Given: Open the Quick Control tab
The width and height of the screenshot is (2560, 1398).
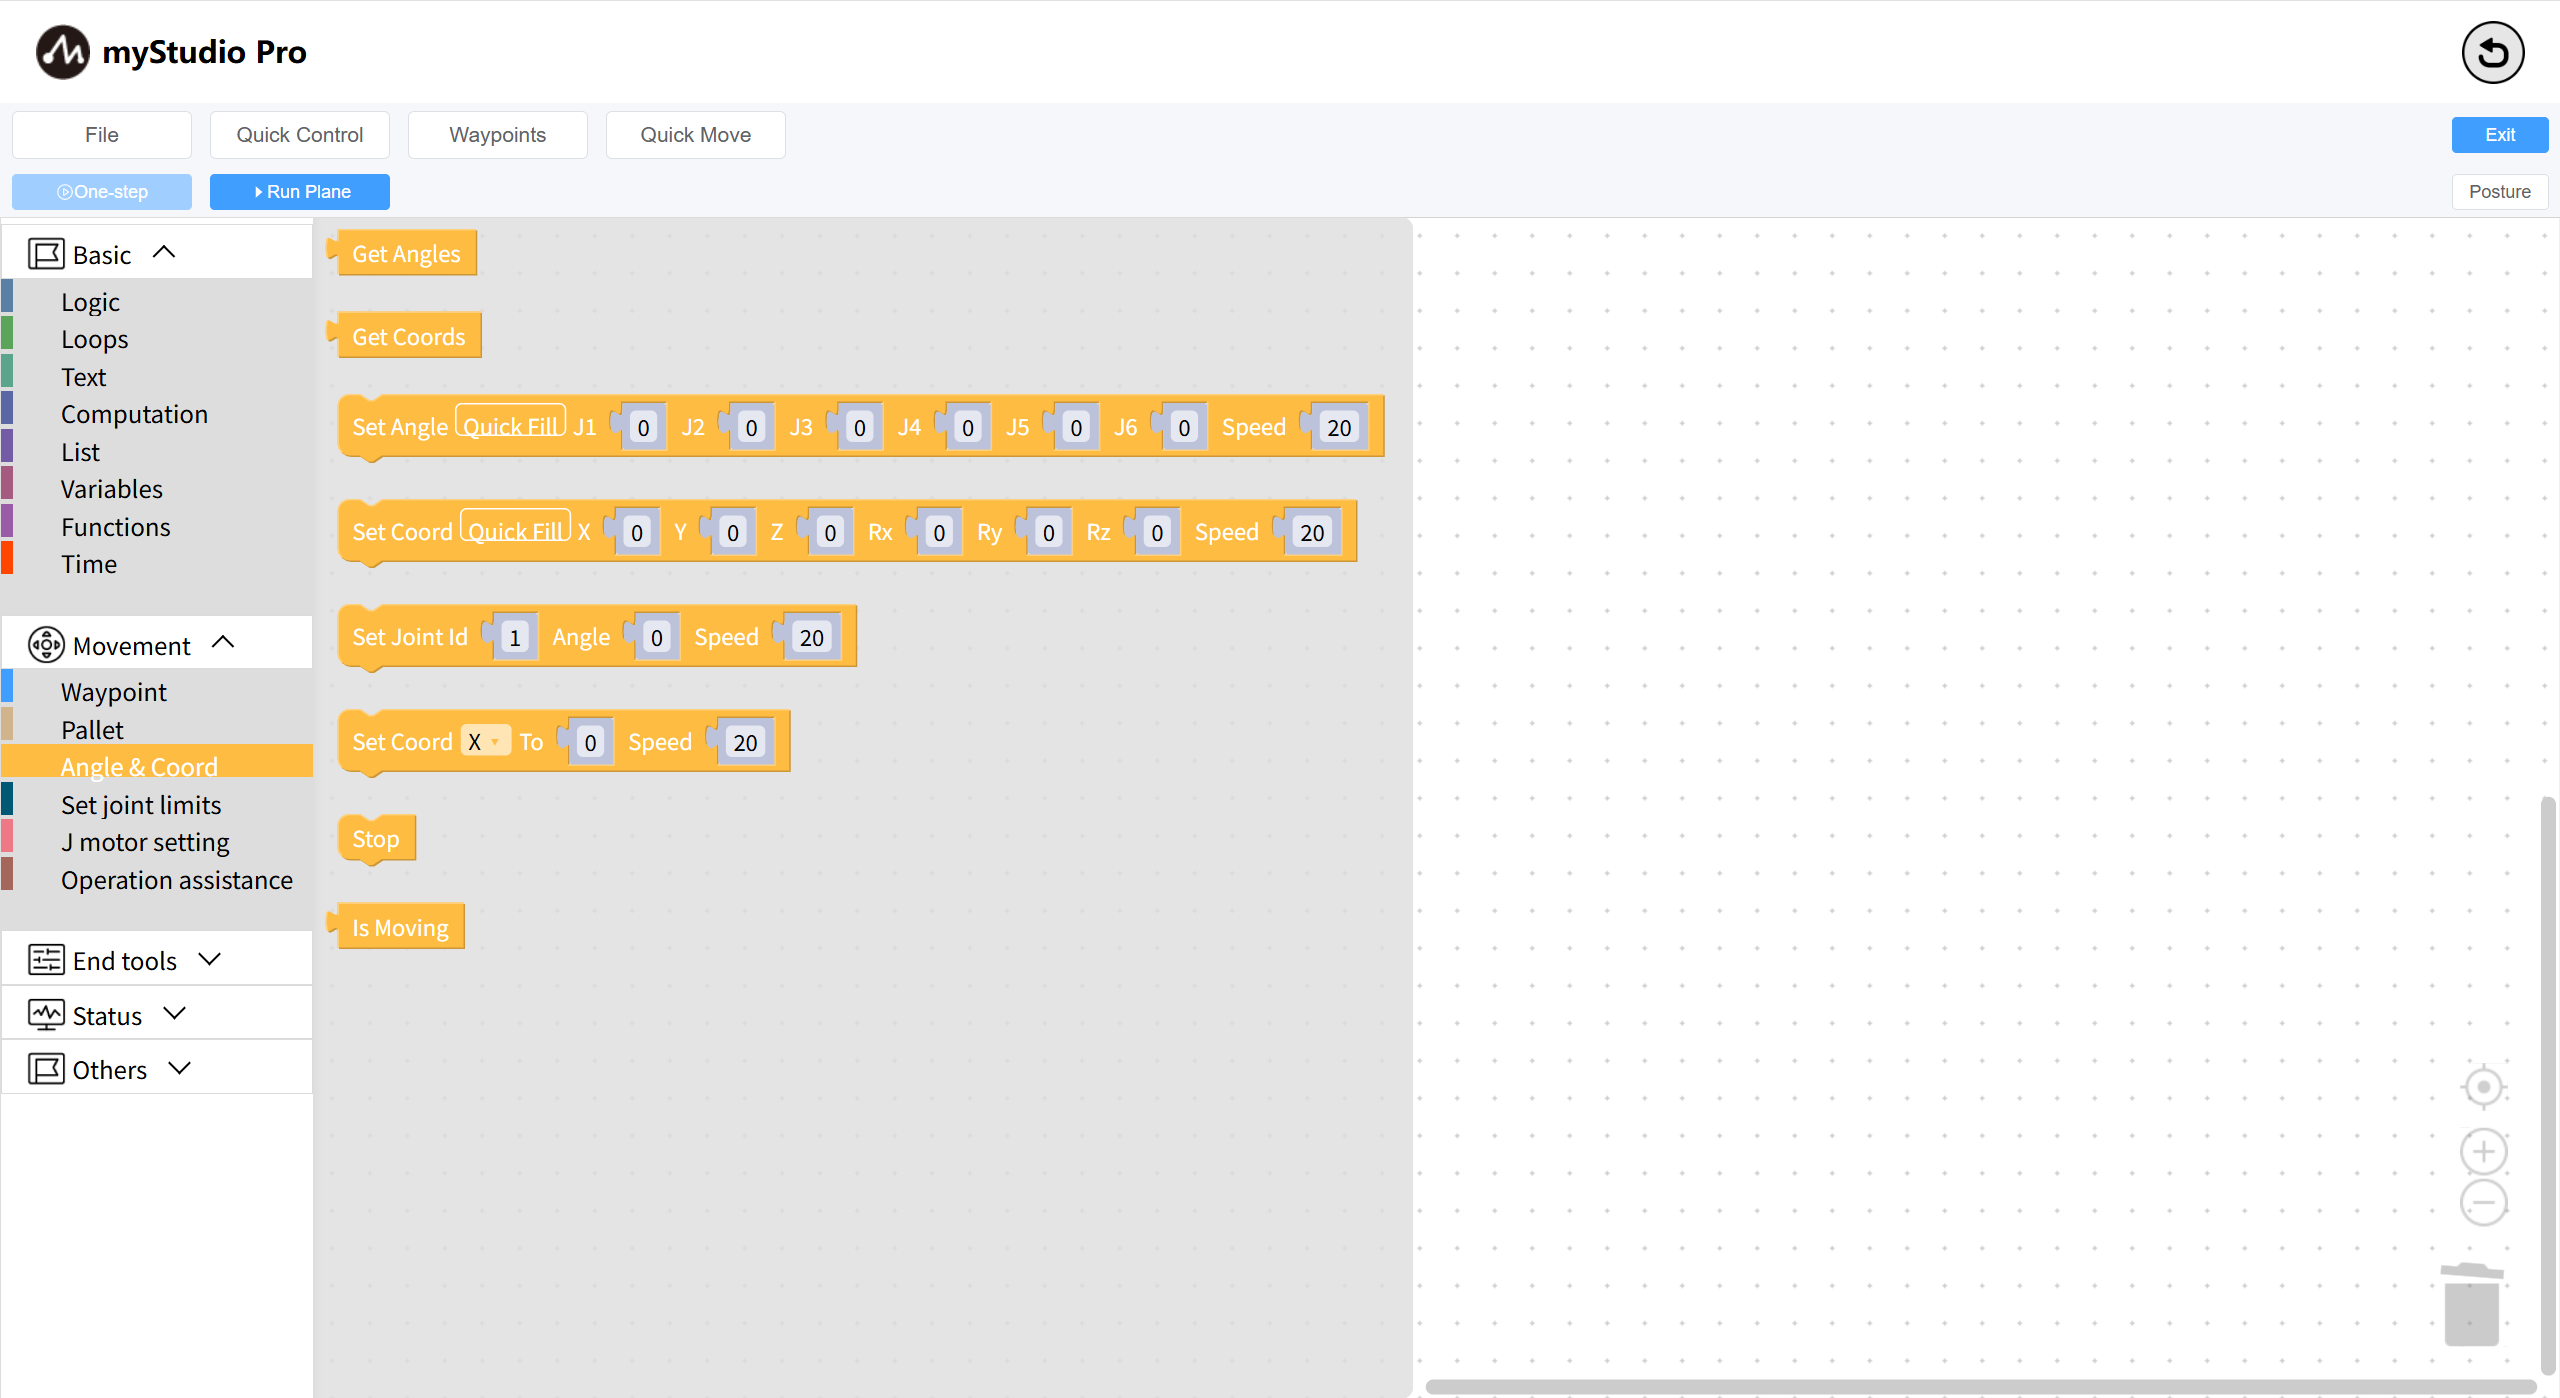Looking at the screenshot, I should coord(299,135).
